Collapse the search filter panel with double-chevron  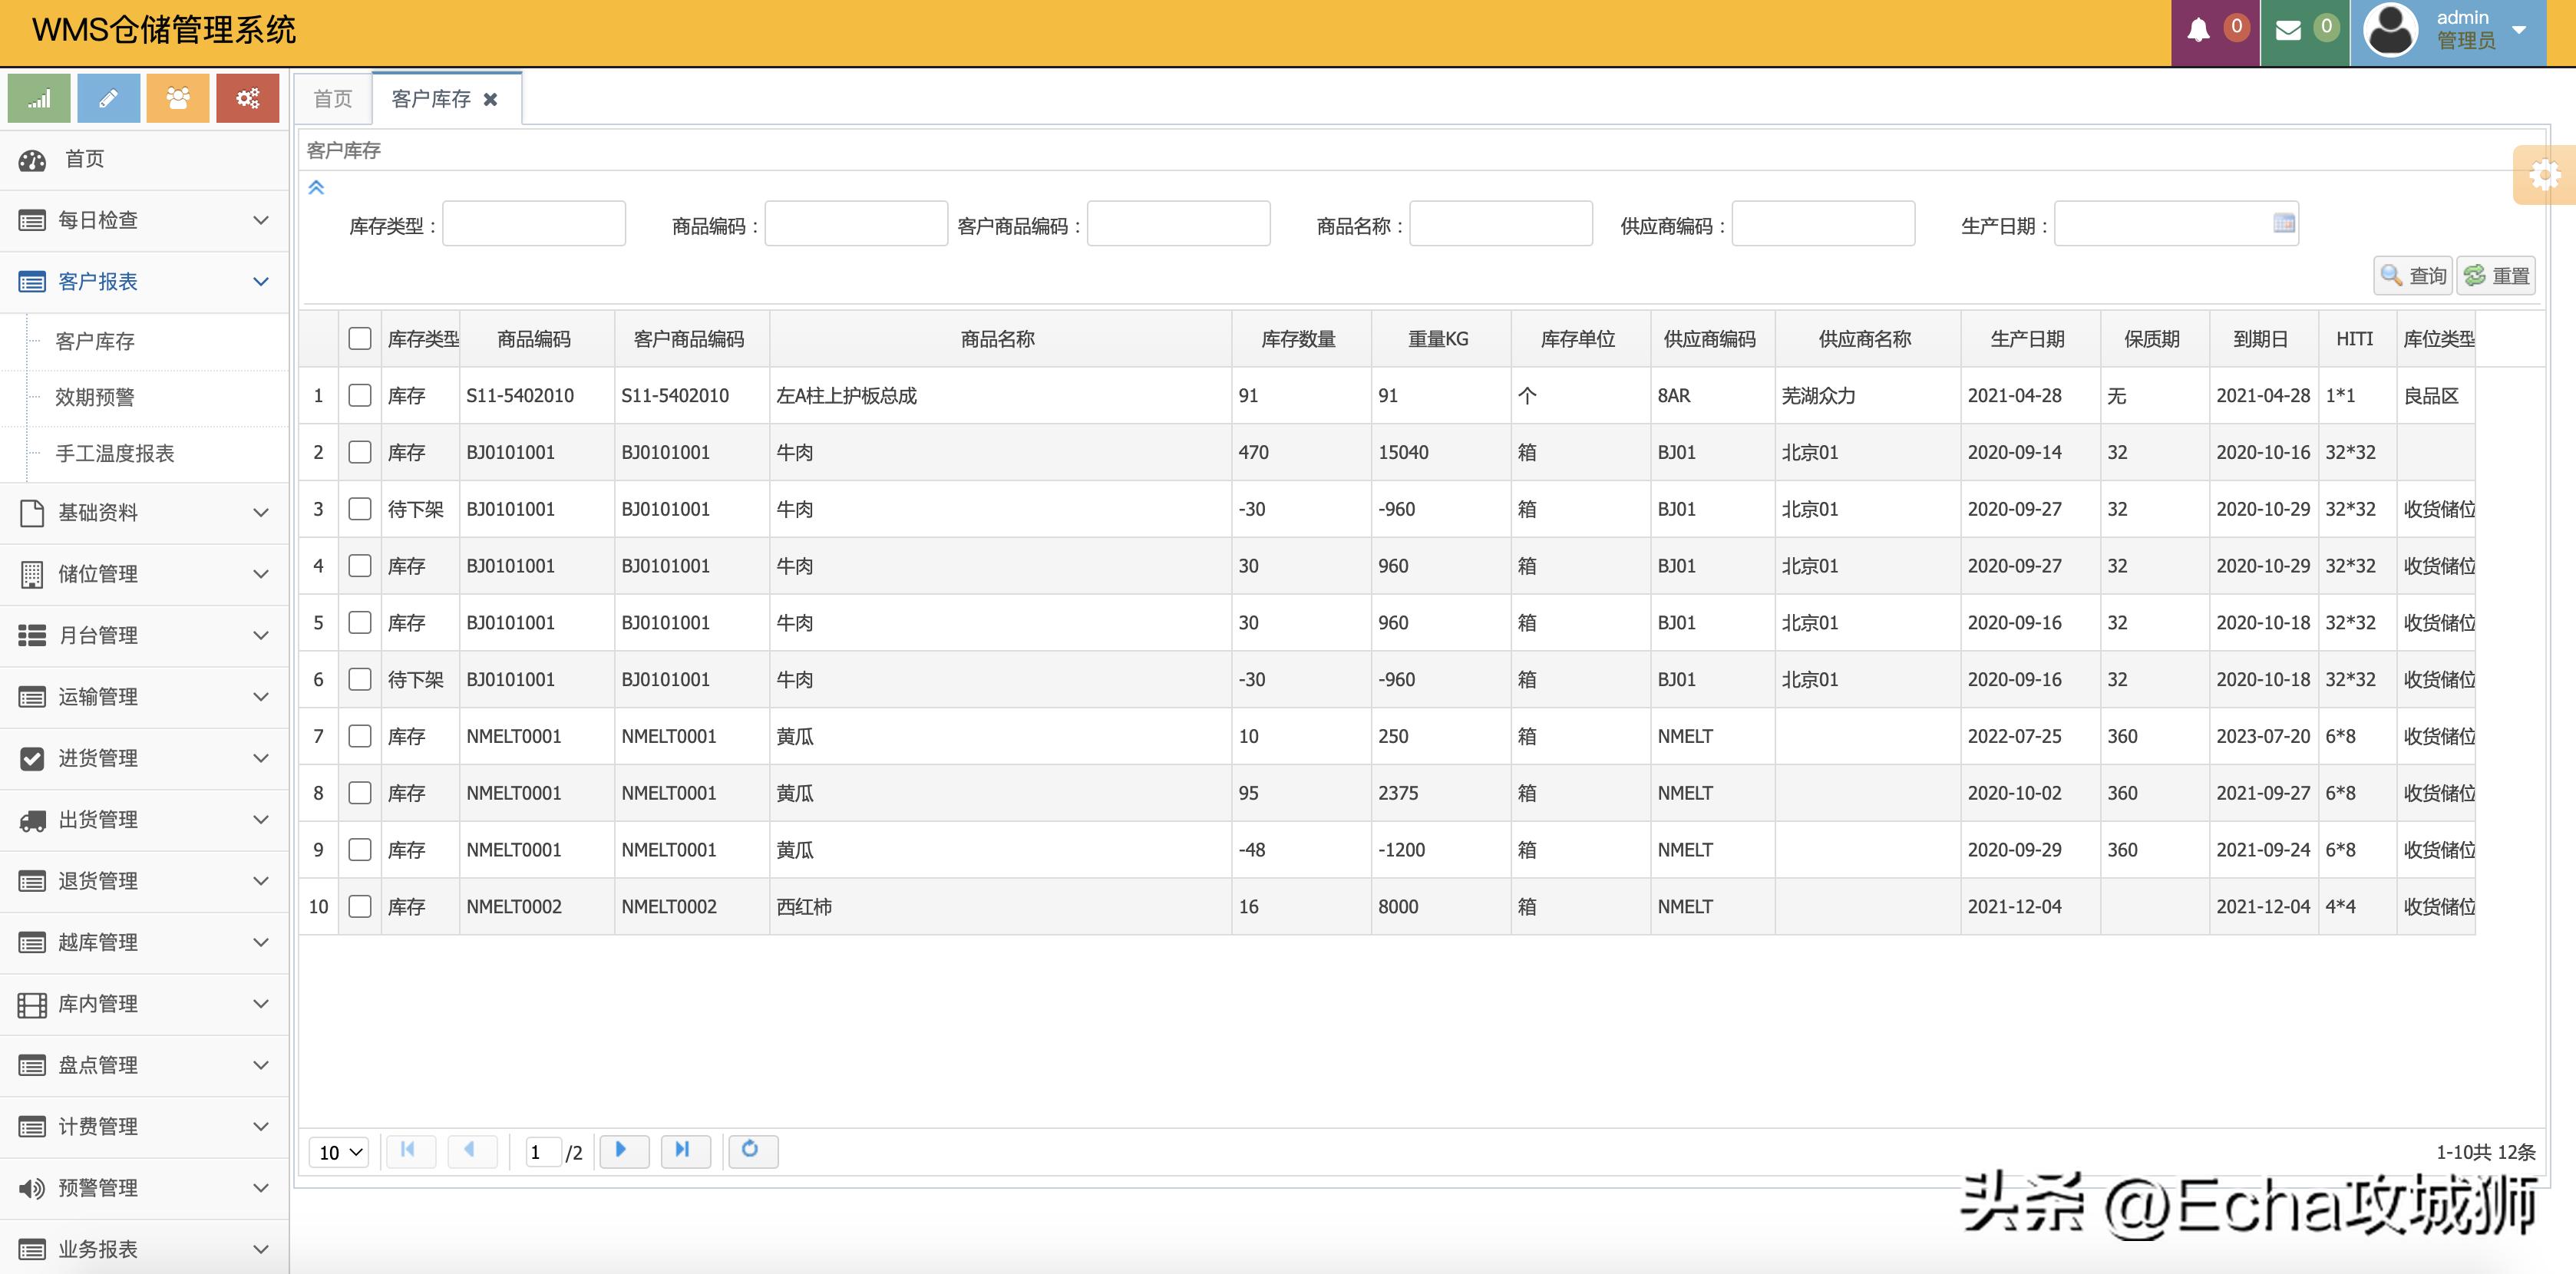(x=316, y=187)
